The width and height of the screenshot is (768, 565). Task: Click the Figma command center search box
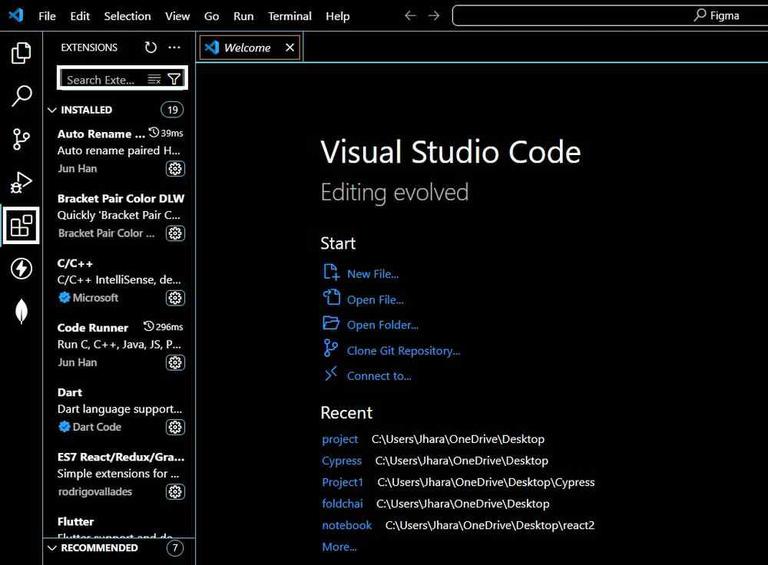610,16
